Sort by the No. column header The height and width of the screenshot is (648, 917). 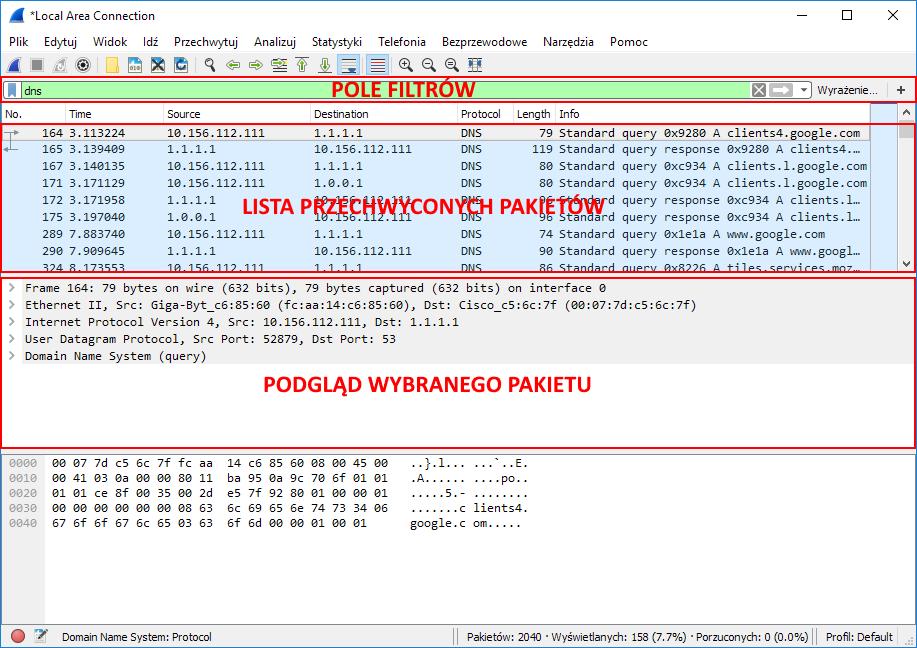click(x=33, y=114)
